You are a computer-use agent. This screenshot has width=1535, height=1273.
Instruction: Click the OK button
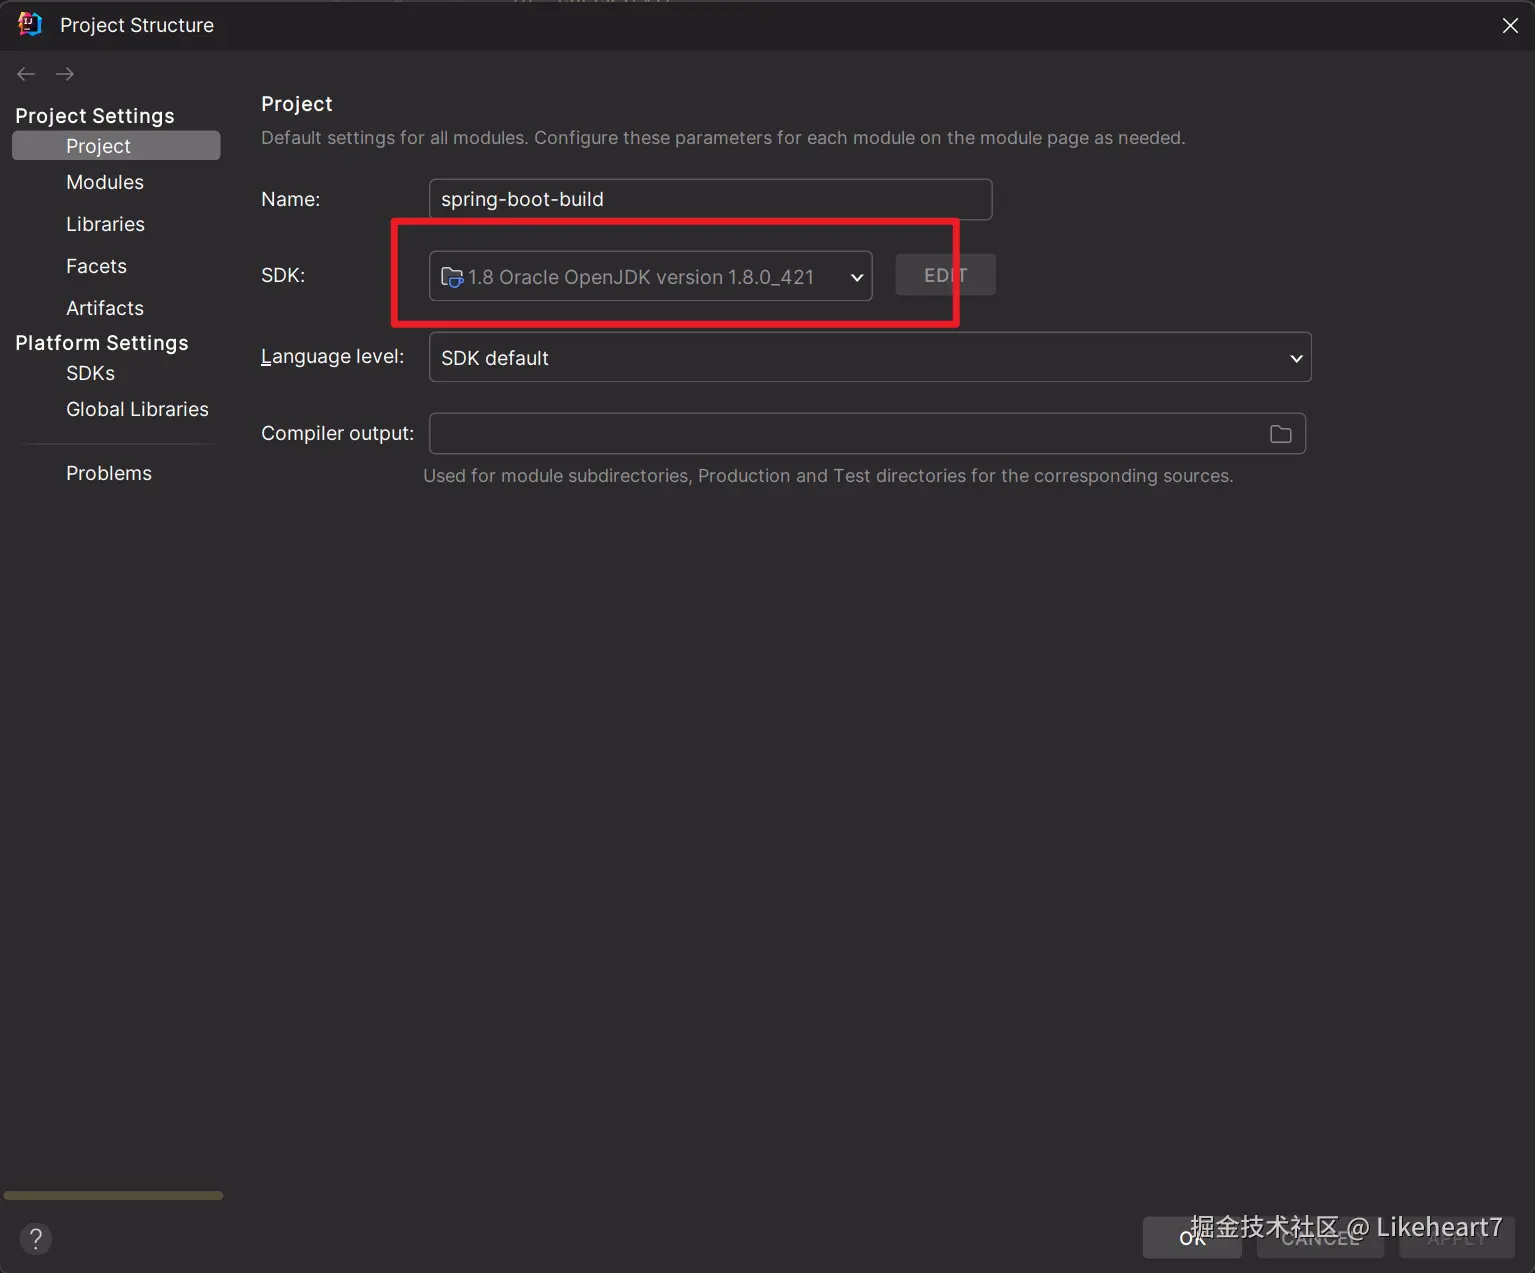coord(1192,1238)
